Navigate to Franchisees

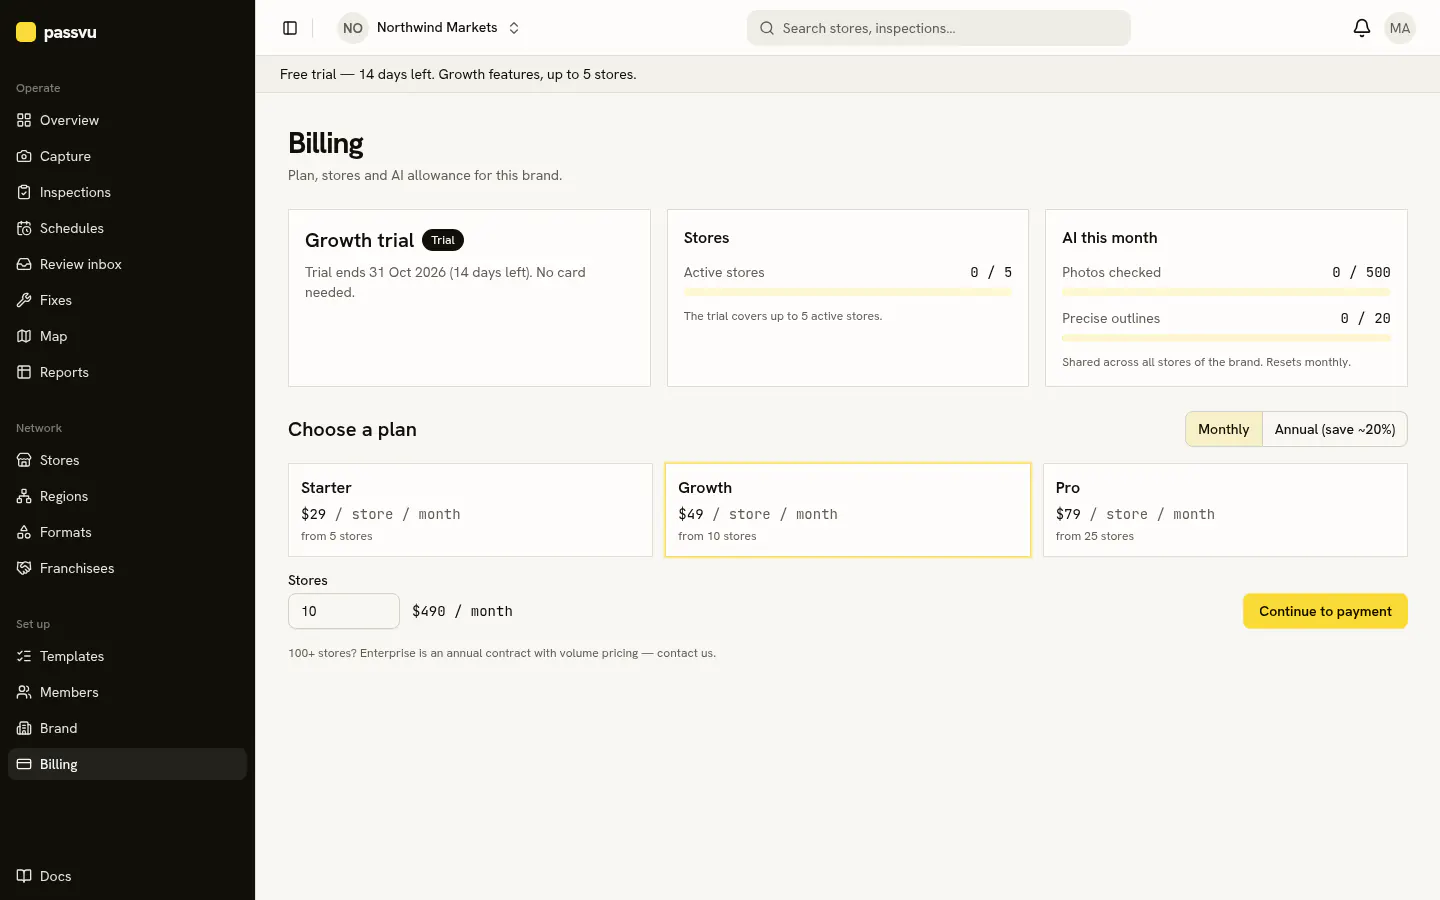point(127,568)
